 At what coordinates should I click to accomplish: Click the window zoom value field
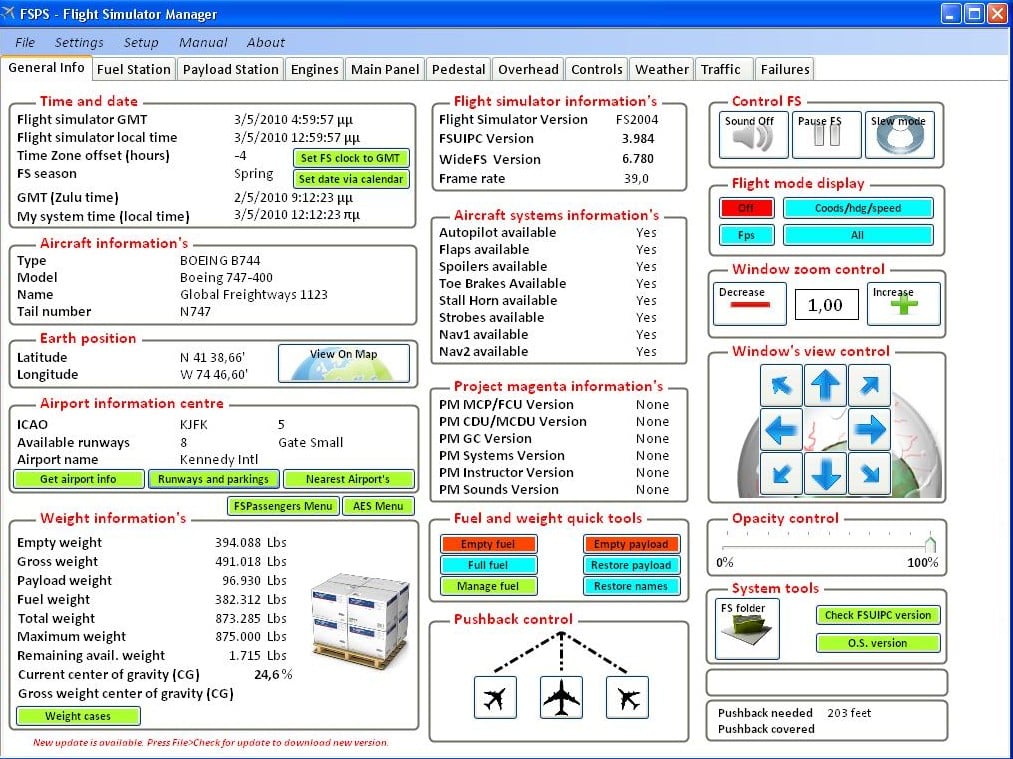(x=826, y=305)
